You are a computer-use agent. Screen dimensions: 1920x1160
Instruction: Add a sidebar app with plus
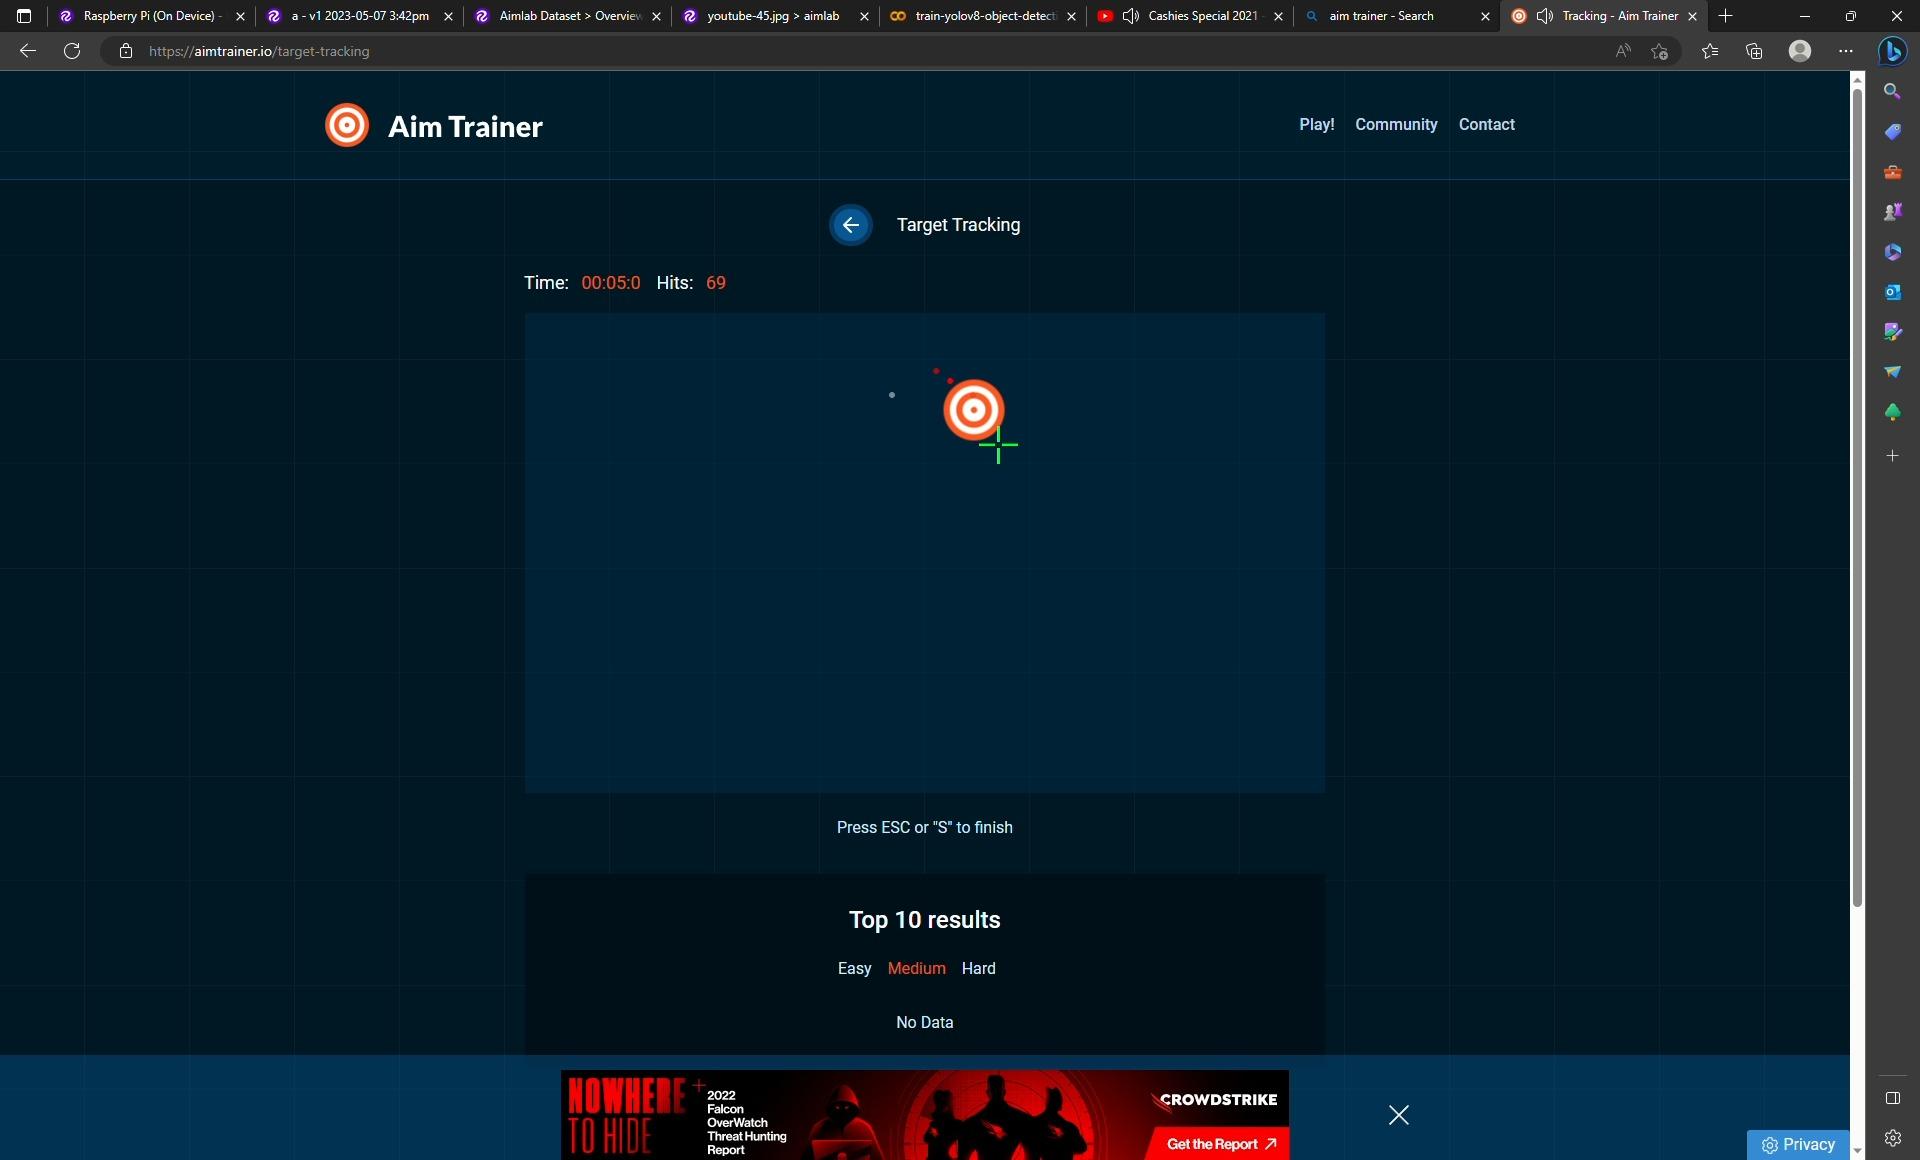pos(1892,456)
